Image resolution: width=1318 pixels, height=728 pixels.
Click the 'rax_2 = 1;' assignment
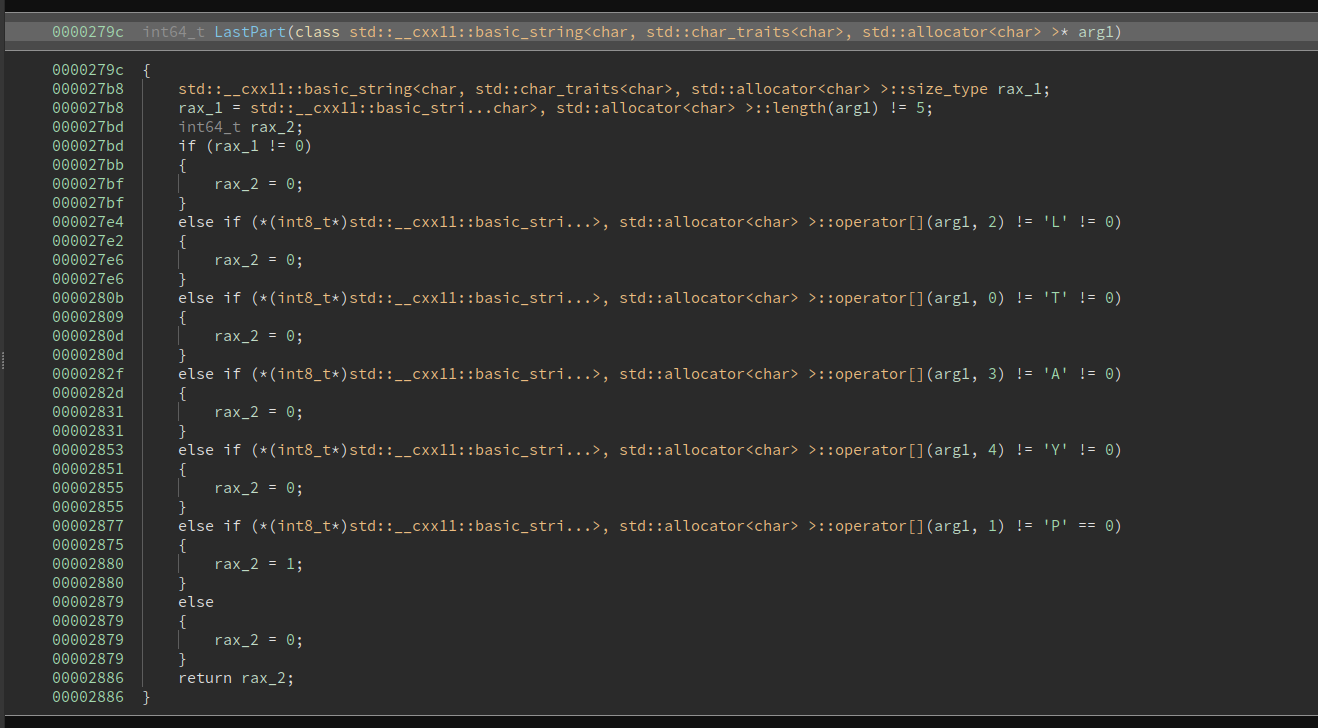click(x=258, y=564)
